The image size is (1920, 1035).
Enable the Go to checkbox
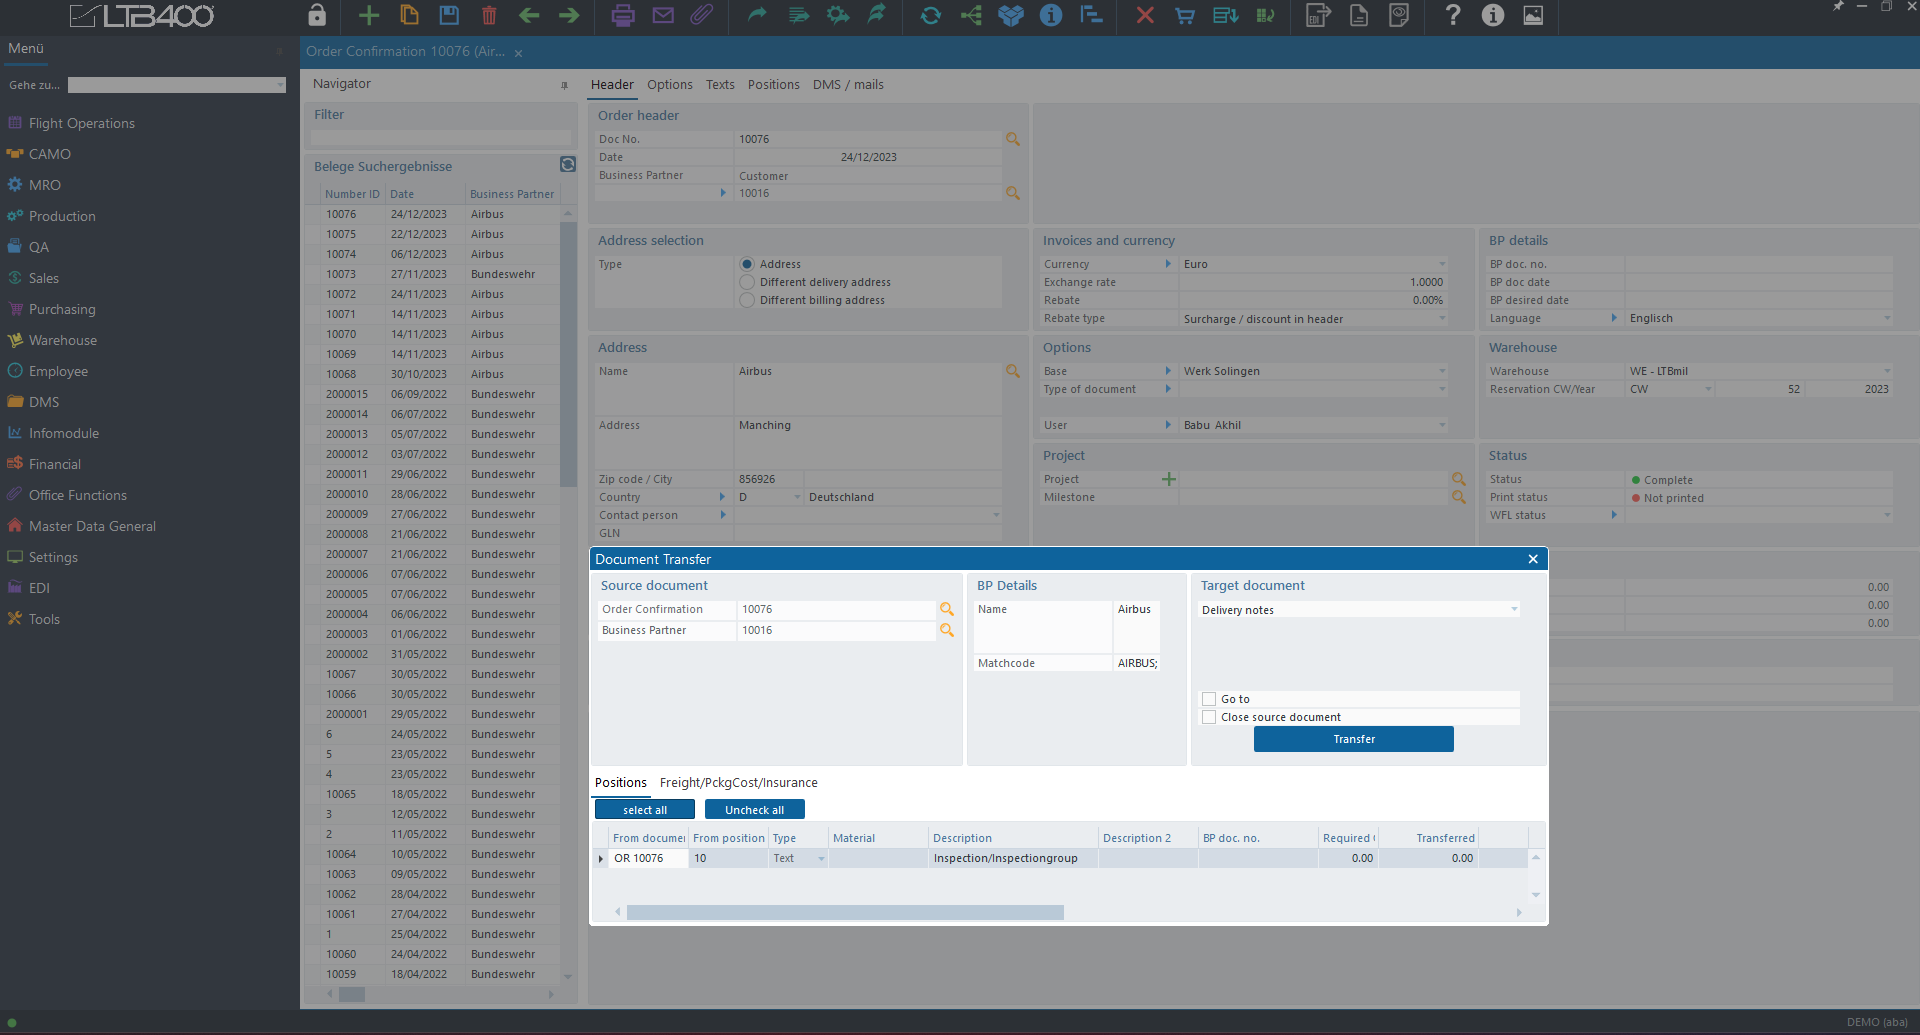pyautogui.click(x=1209, y=699)
